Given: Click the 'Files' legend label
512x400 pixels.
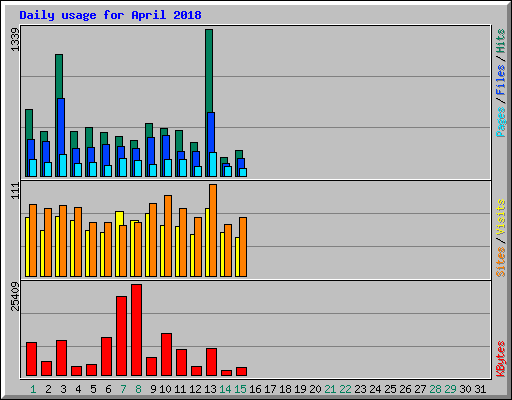Looking at the screenshot, I should tap(500, 80).
